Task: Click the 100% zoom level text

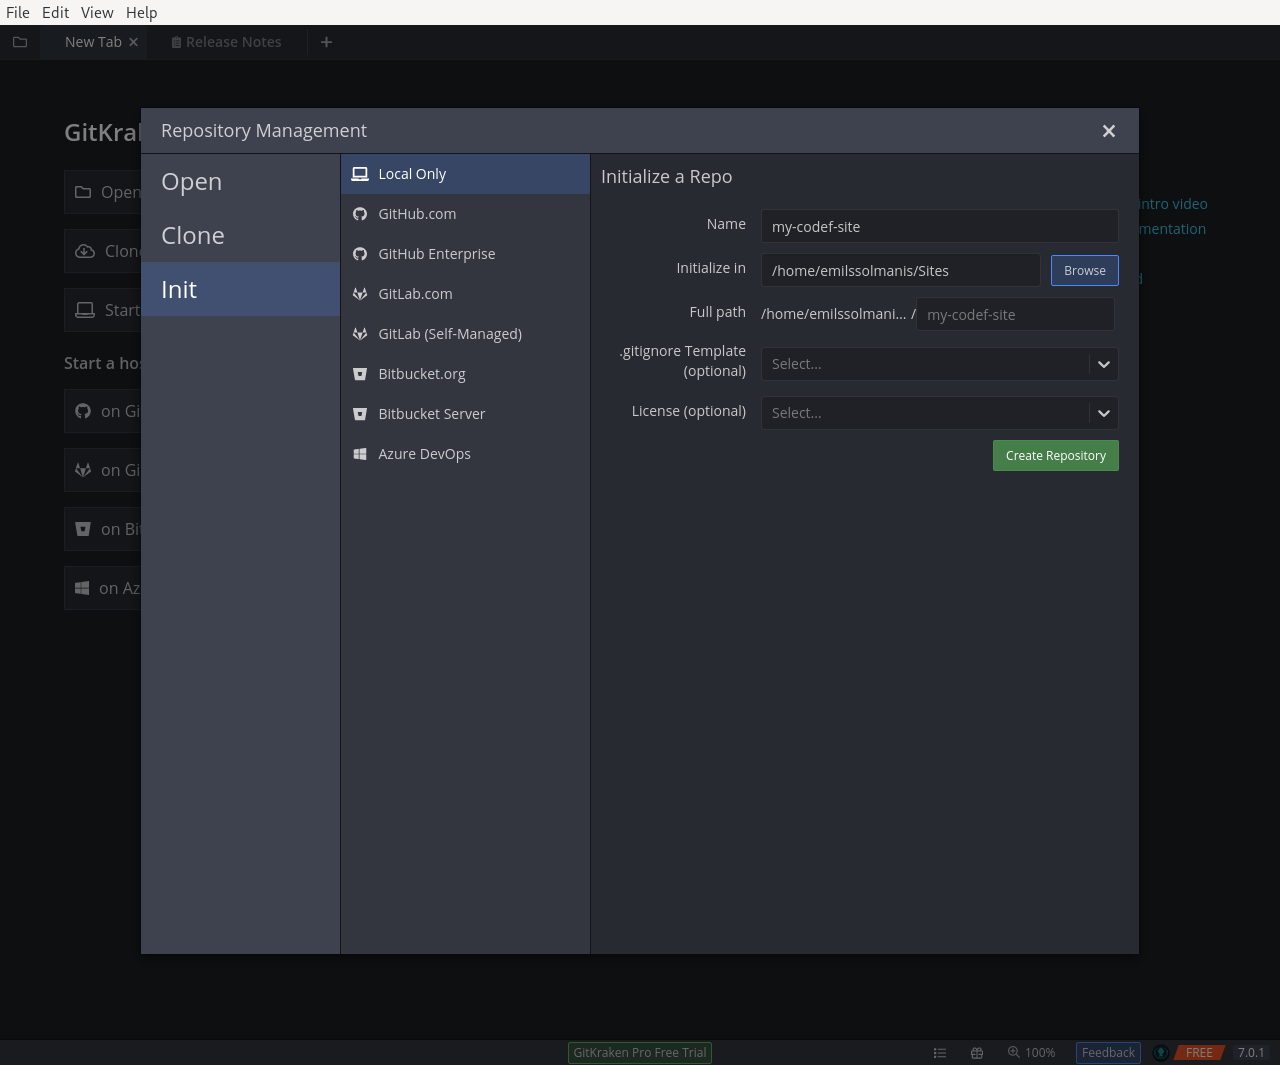Action: click(x=1040, y=1053)
